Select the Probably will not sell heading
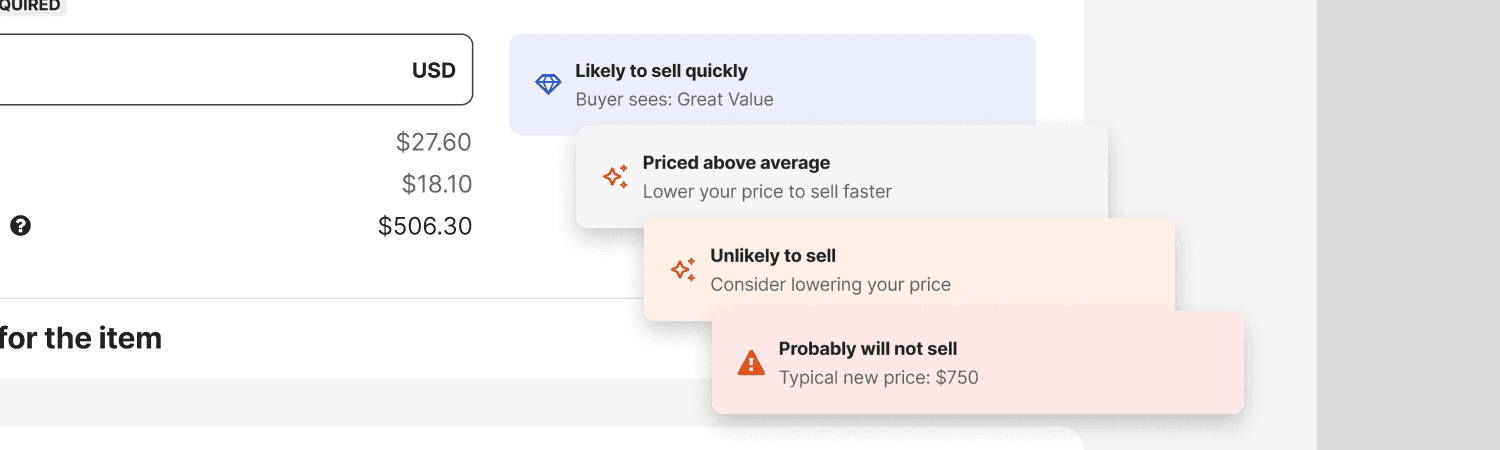 [868, 349]
